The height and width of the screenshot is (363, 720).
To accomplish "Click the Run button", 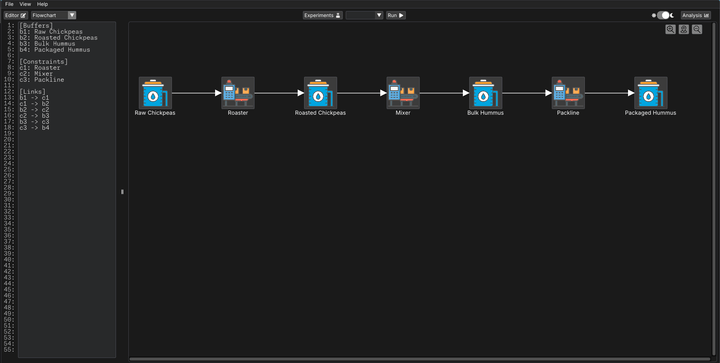I will point(395,15).
